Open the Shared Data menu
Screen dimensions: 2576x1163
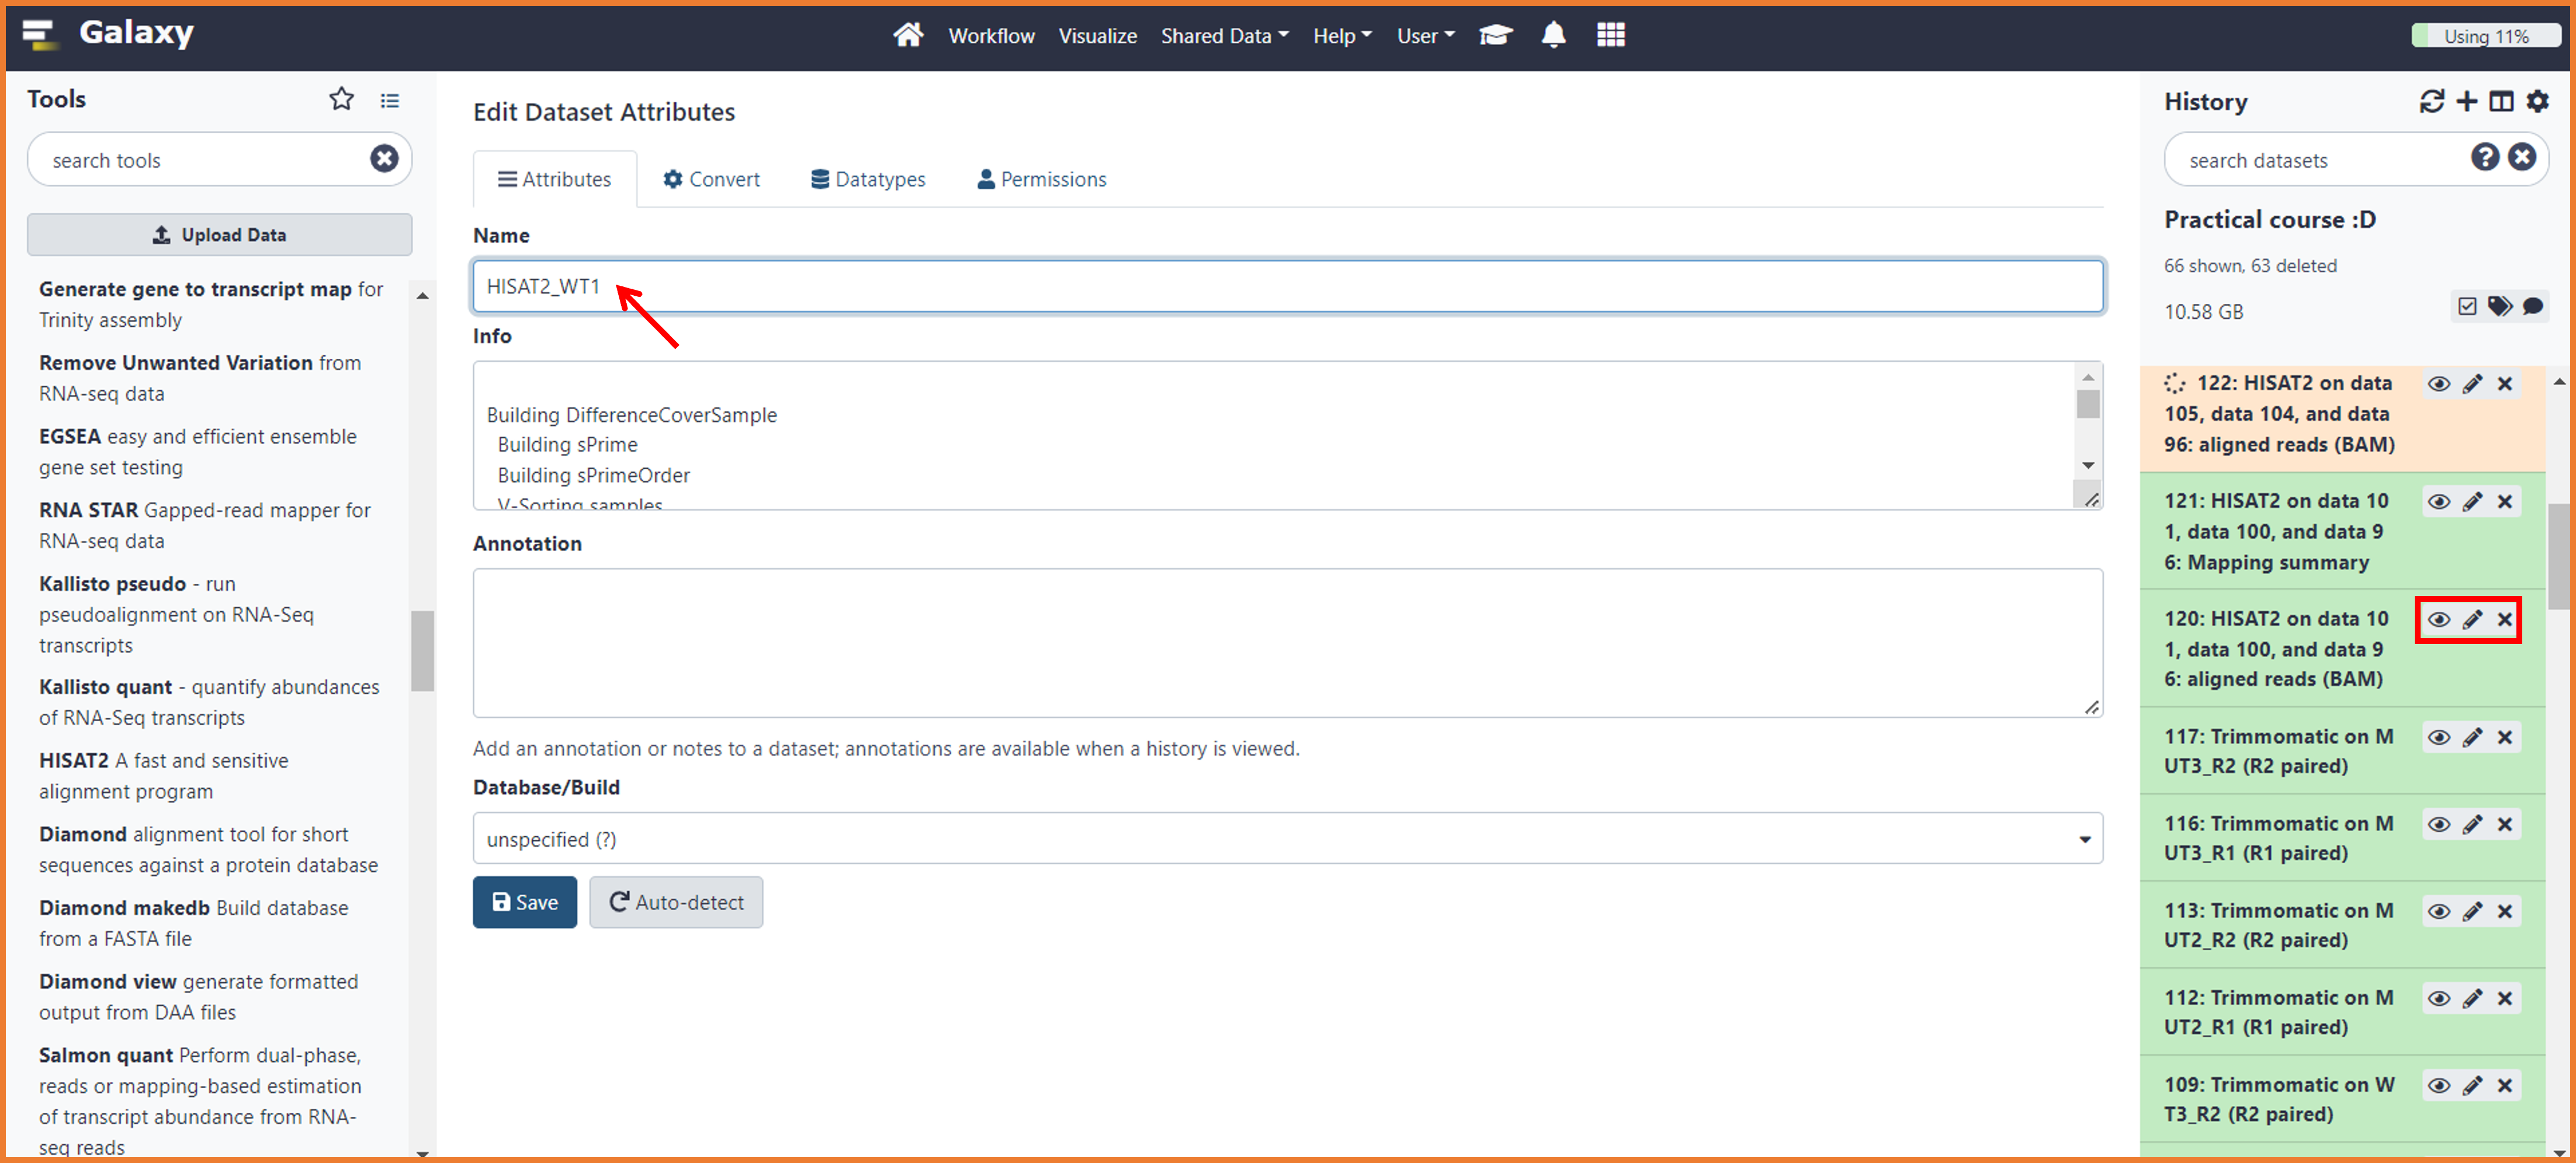[1224, 36]
